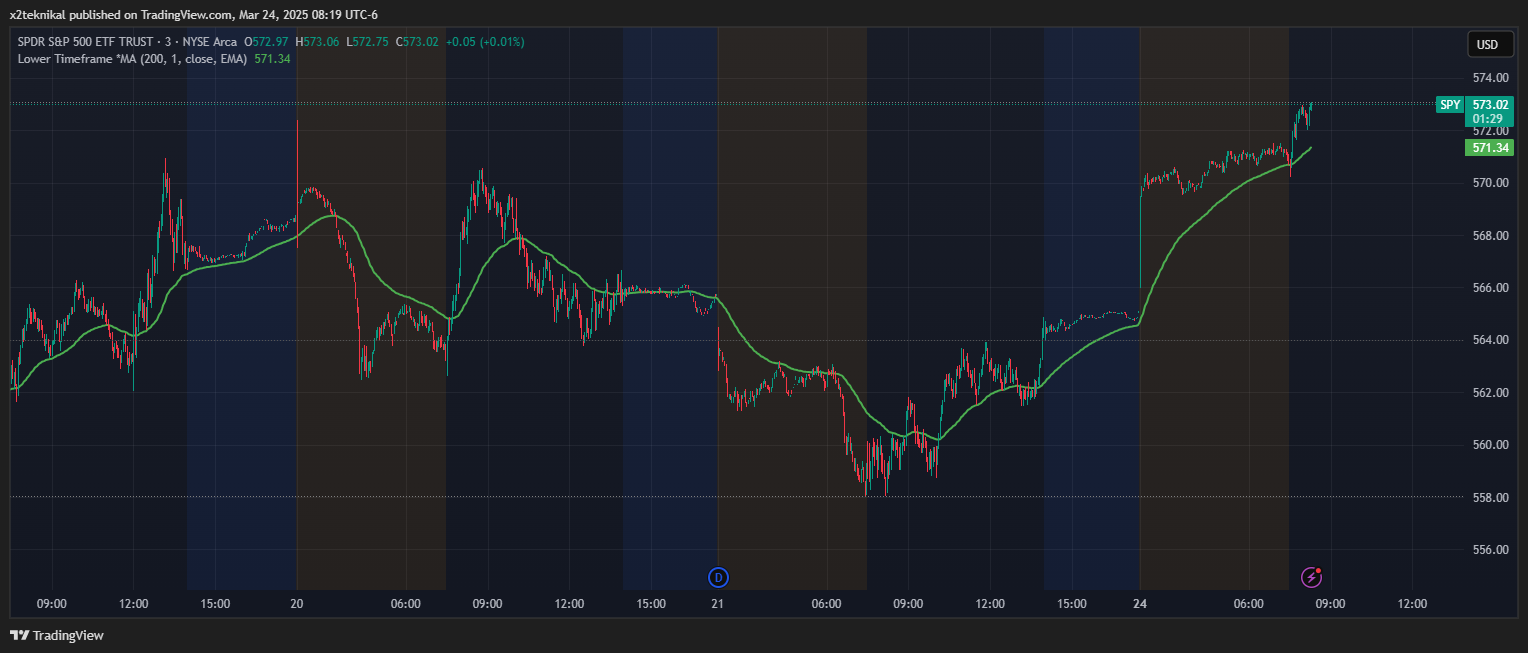
Task: Click the TradingView logo
Action: tap(57, 635)
